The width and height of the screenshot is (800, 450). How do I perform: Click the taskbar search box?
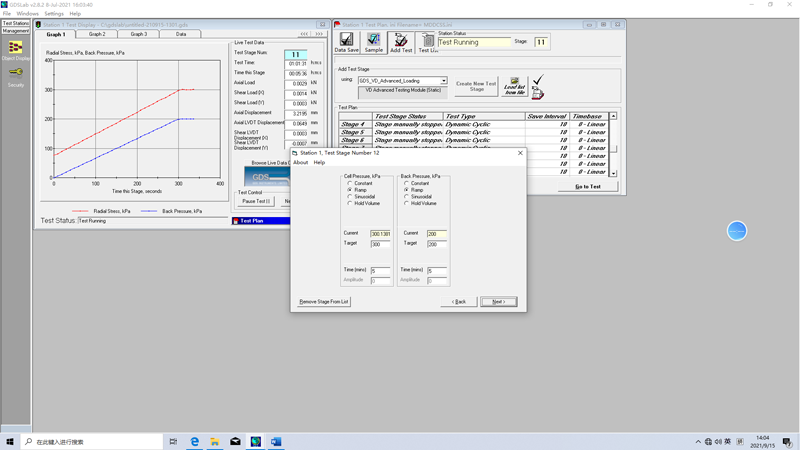click(x=92, y=441)
